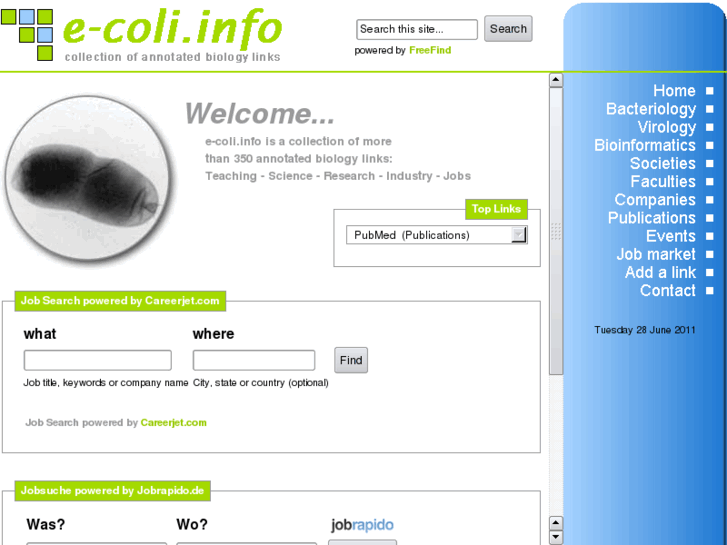Click the white square bullet beside Job market
The width and height of the screenshot is (727, 545).
709,254
